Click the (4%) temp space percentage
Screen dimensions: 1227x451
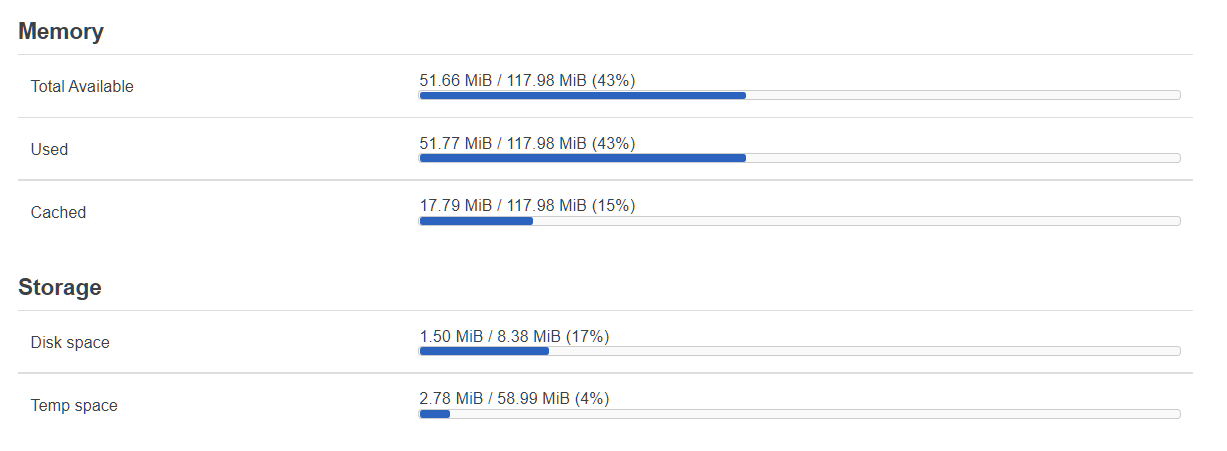click(592, 398)
